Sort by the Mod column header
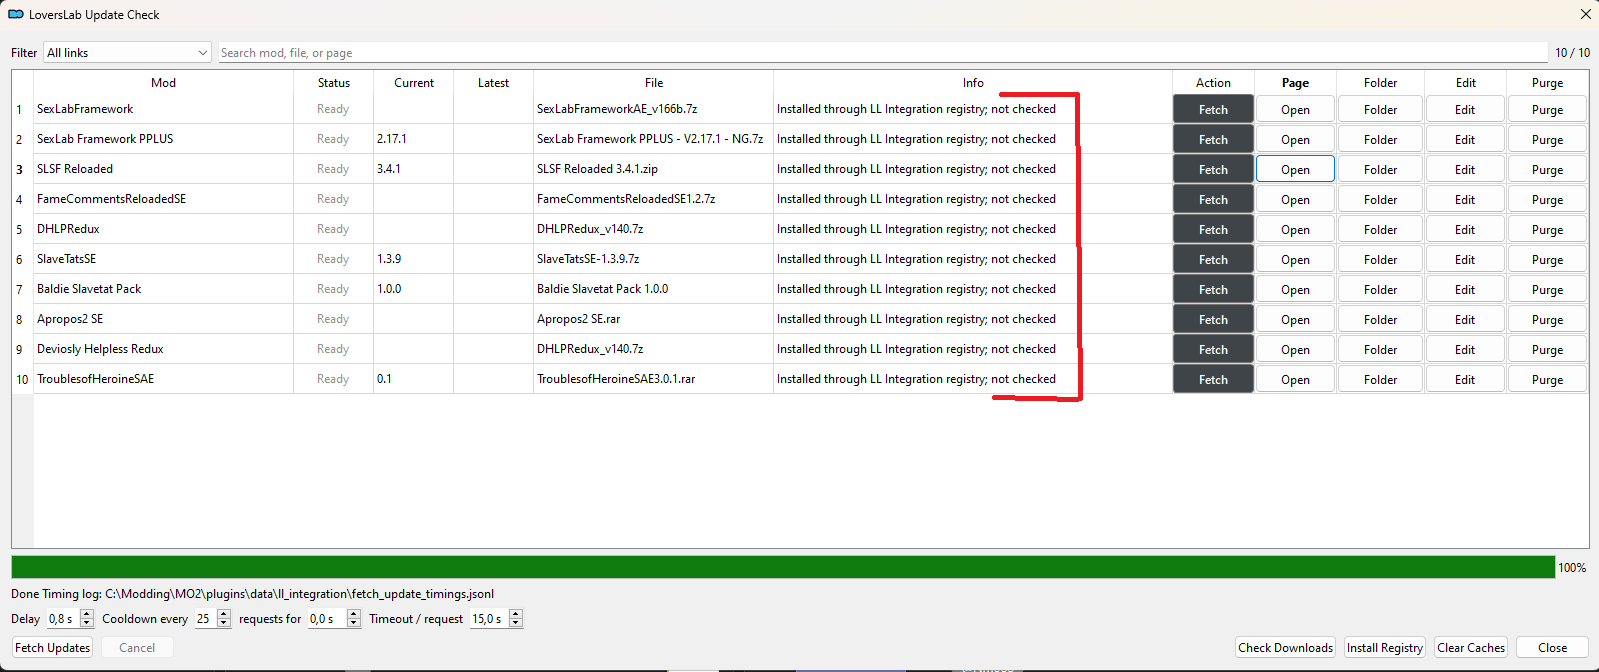Screen dimensions: 1599x672 coord(163,83)
